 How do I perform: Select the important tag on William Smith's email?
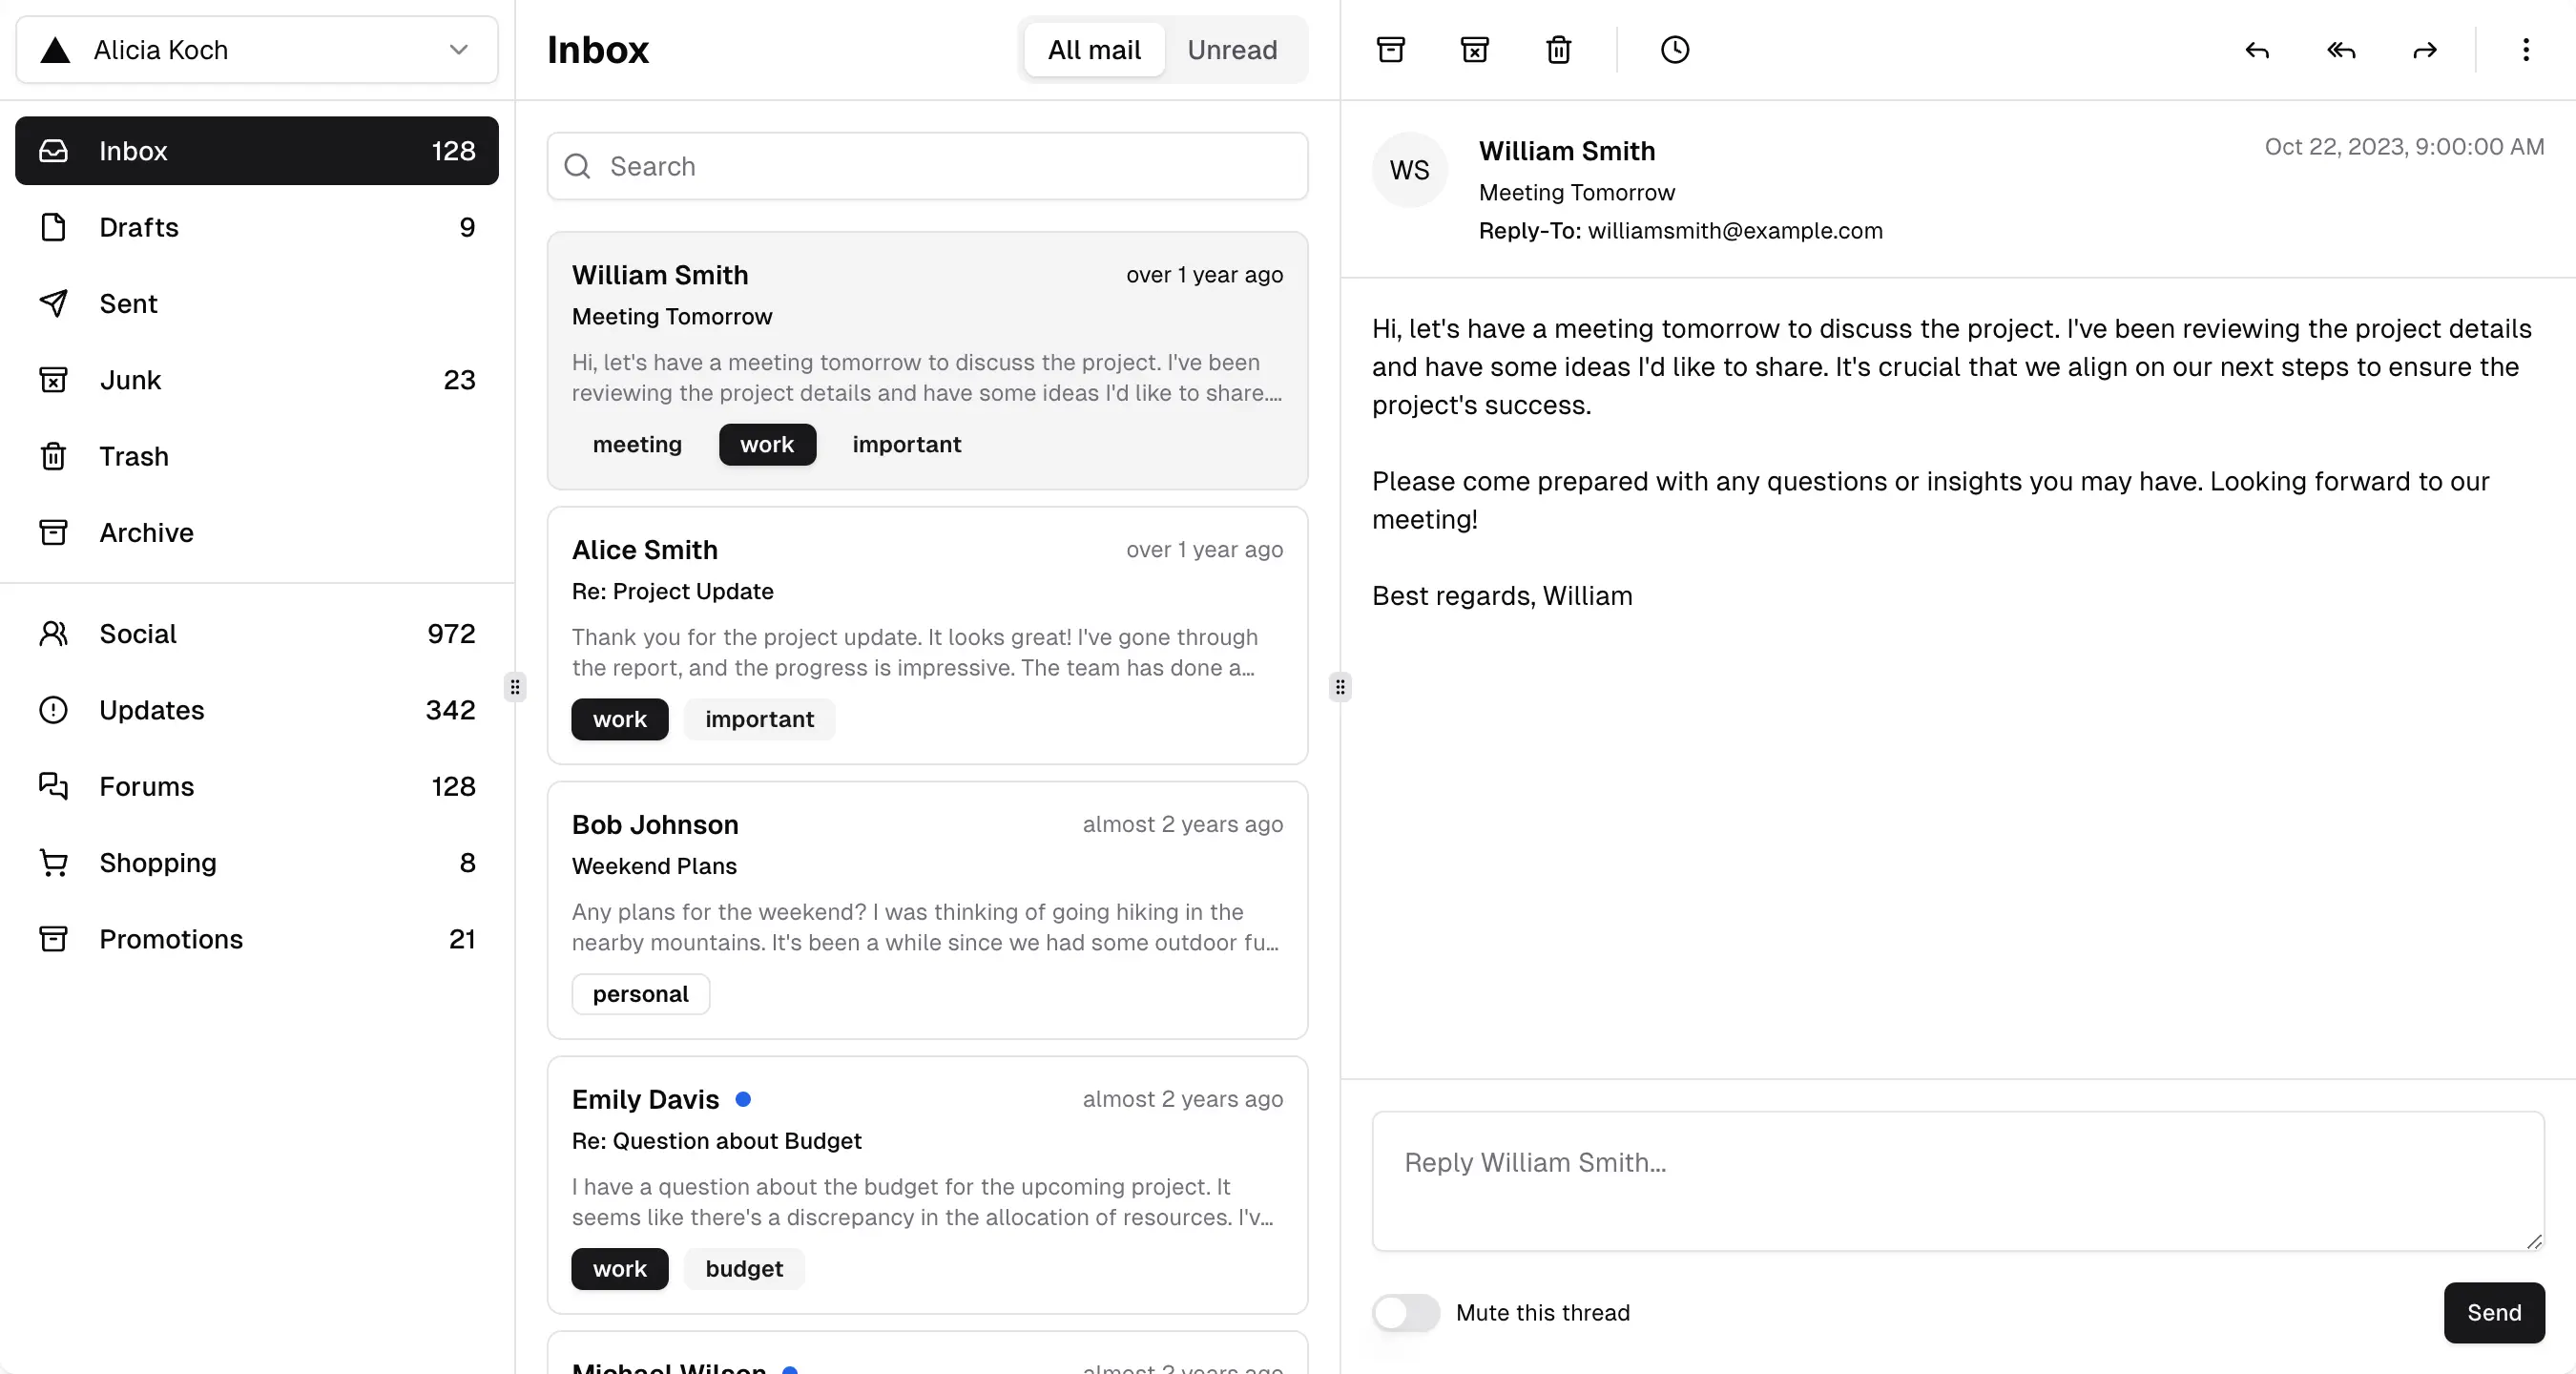coord(905,444)
